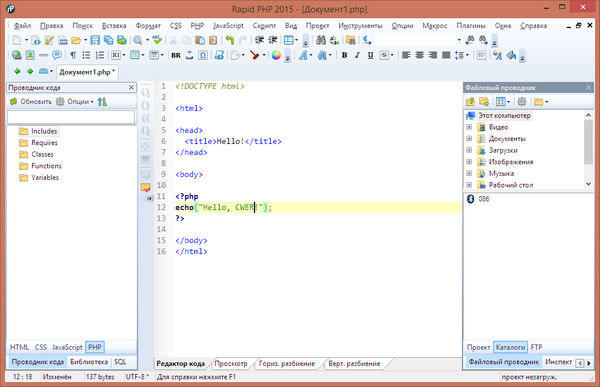This screenshot has width=600, height=387.
Task: Insert a comment with speech bubble icon
Action: (57, 55)
